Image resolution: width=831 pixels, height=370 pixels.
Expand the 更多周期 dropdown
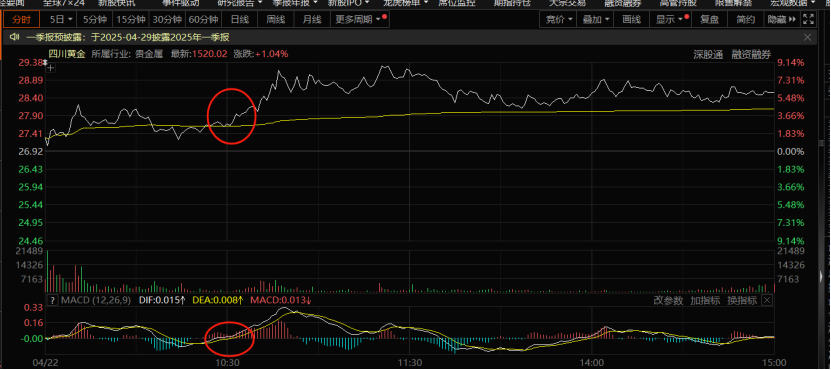(360, 20)
